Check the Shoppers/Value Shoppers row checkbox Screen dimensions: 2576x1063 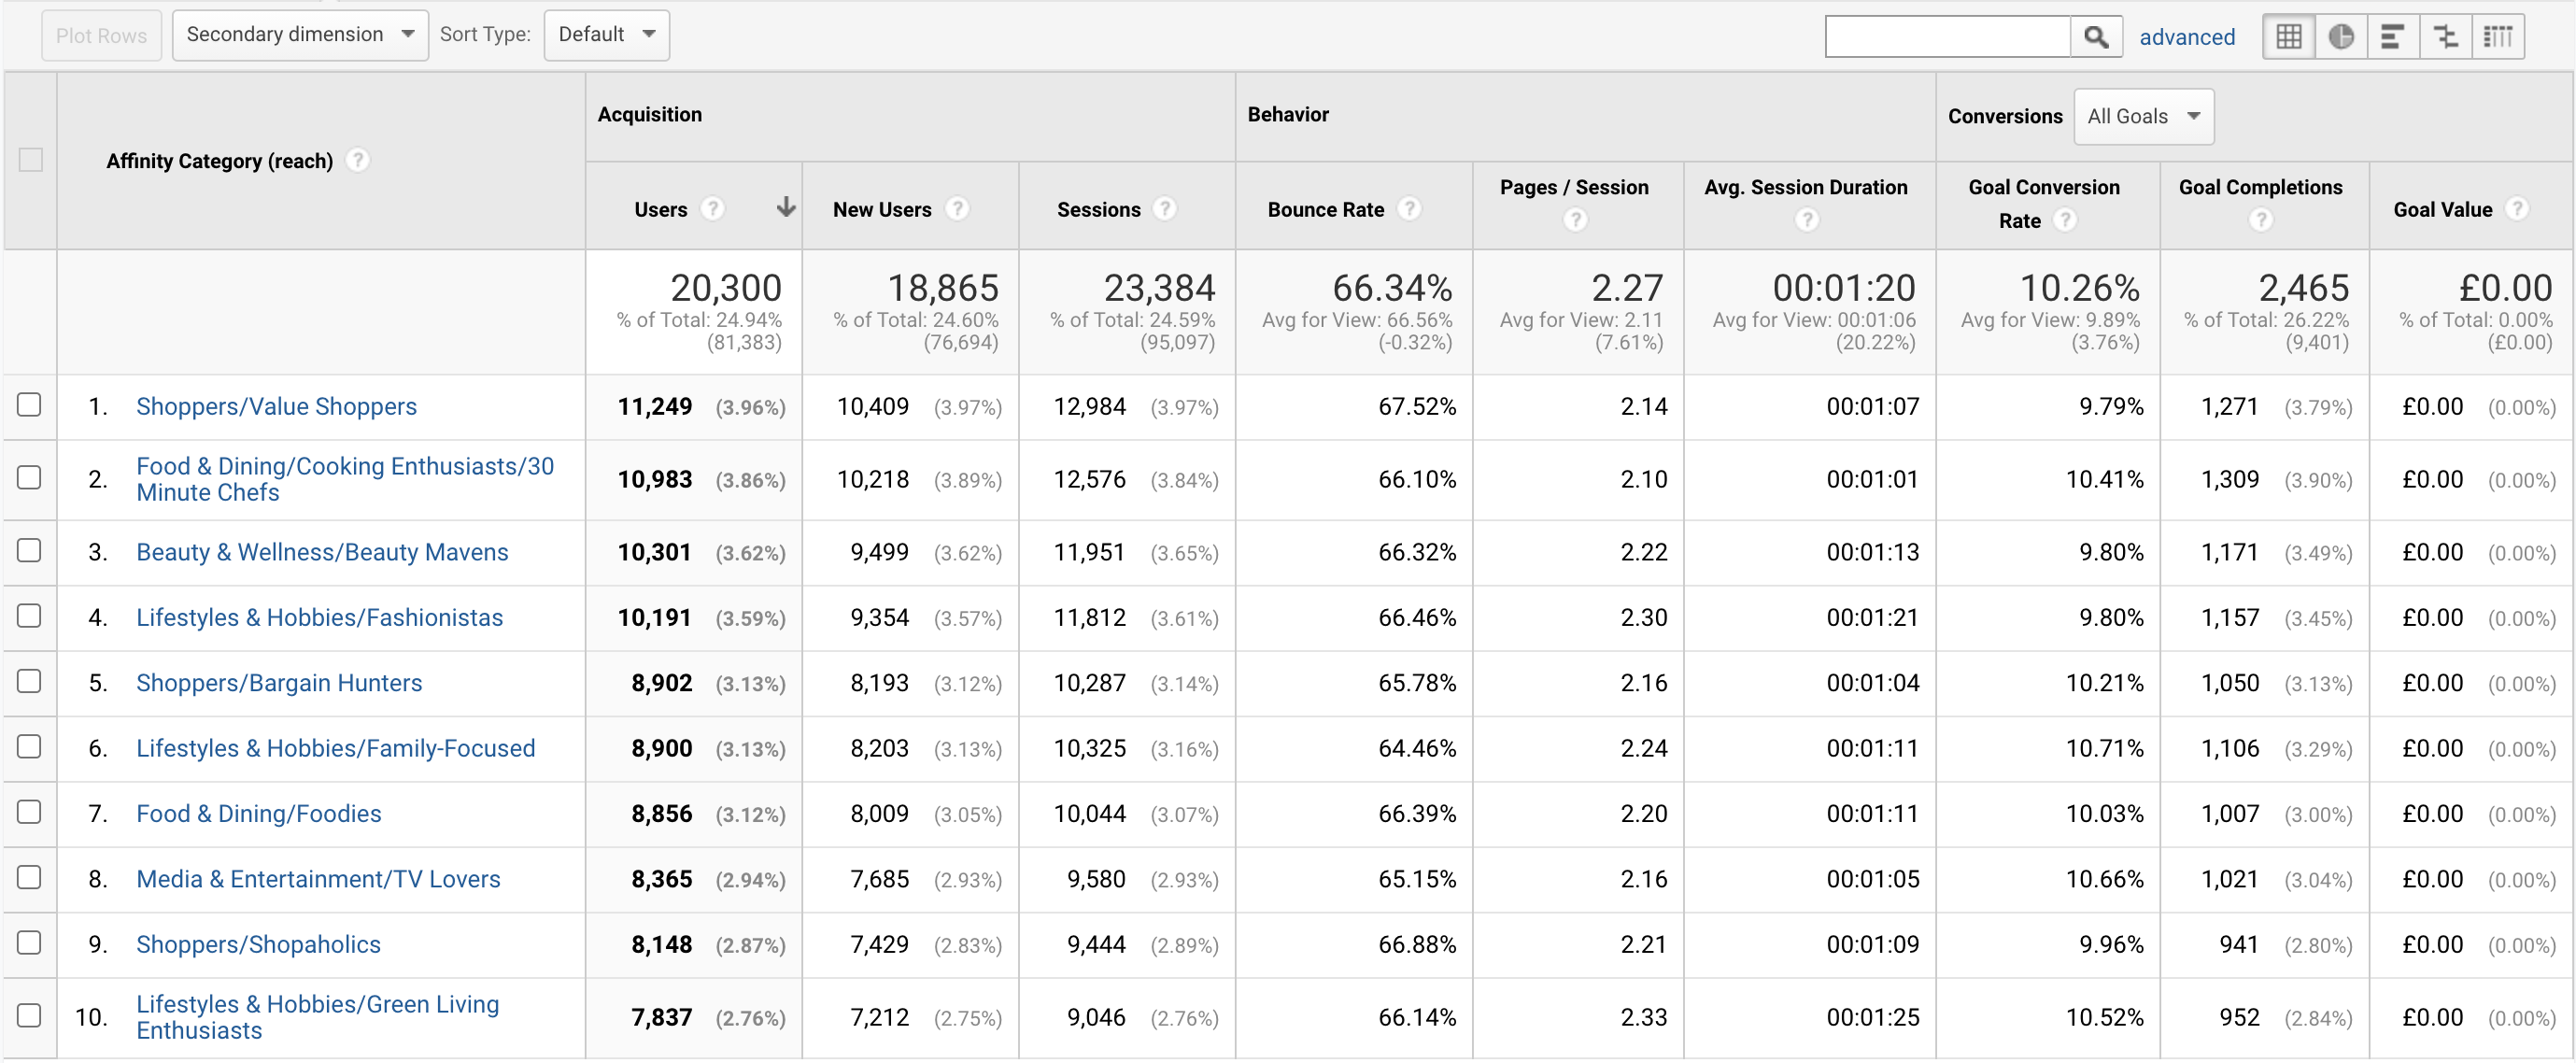tap(30, 405)
